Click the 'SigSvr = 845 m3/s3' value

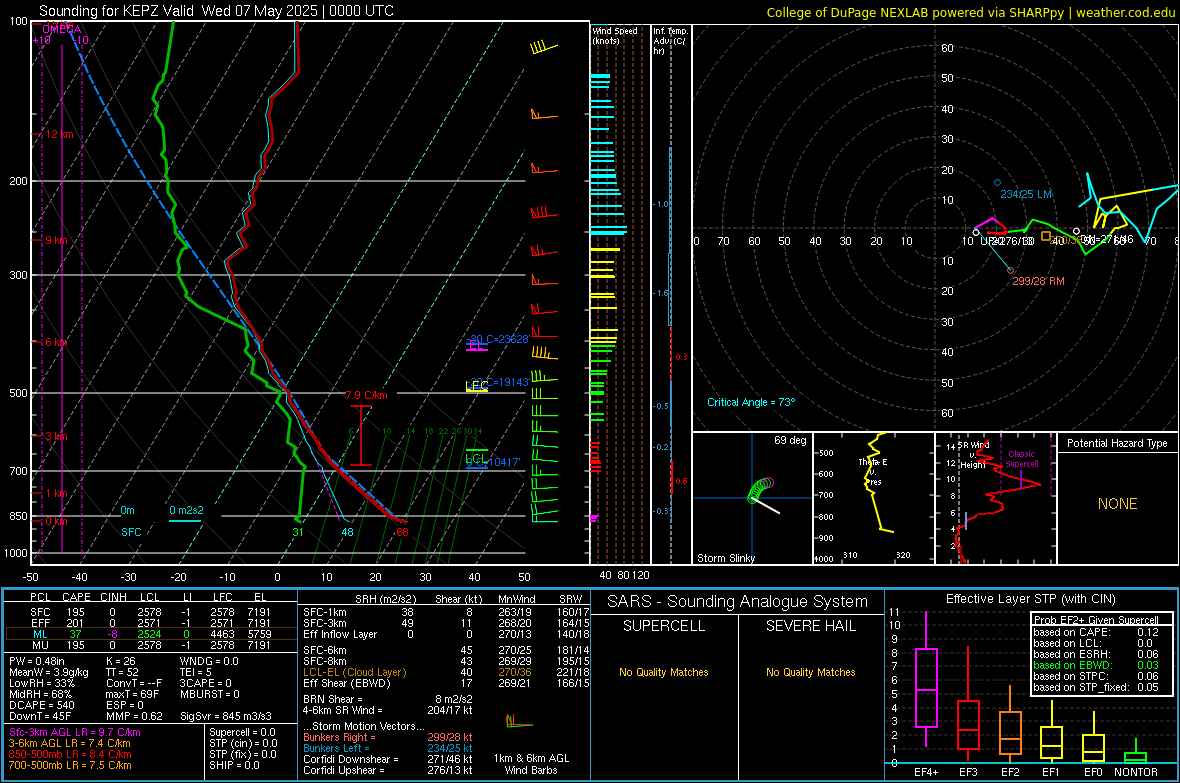pyautogui.click(x=226, y=717)
